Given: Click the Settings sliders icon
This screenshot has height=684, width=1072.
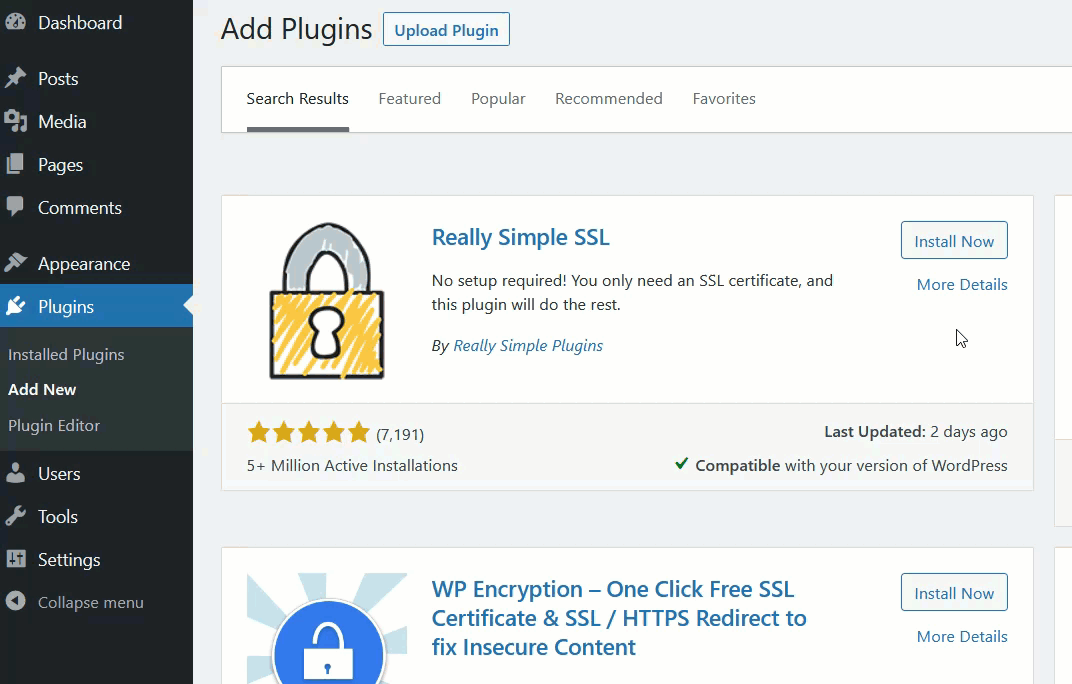Looking at the screenshot, I should pyautogui.click(x=15, y=559).
